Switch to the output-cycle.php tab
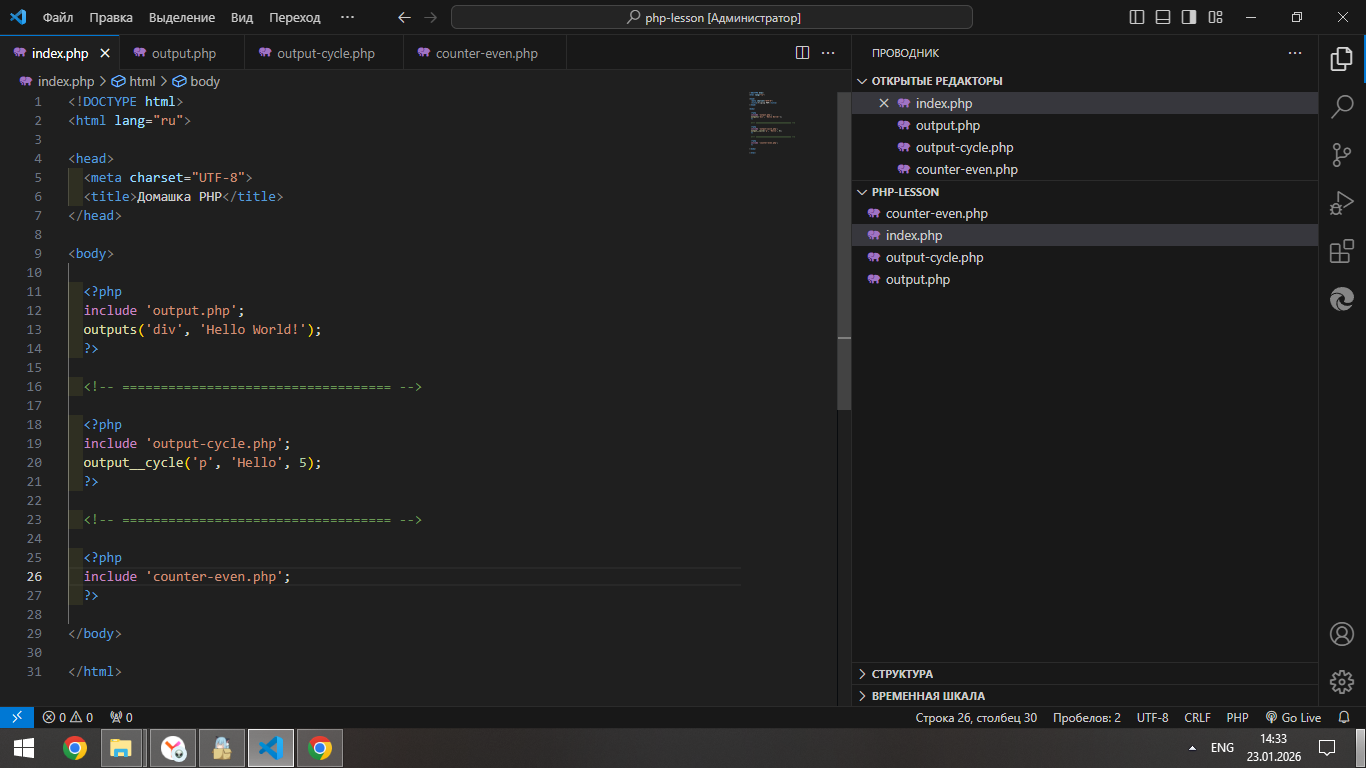The image size is (1366, 768). pyautogui.click(x=325, y=54)
